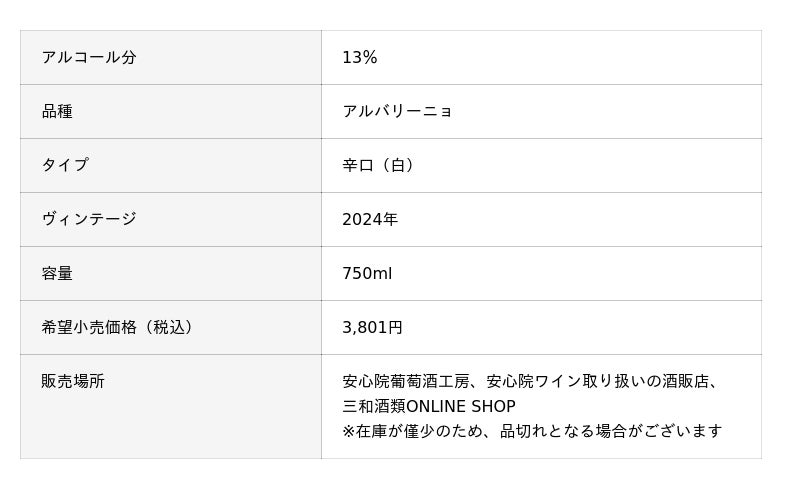Screen dimensions: 800x489
Task: Select the 2024年 vintage value
Action: (x=370, y=220)
